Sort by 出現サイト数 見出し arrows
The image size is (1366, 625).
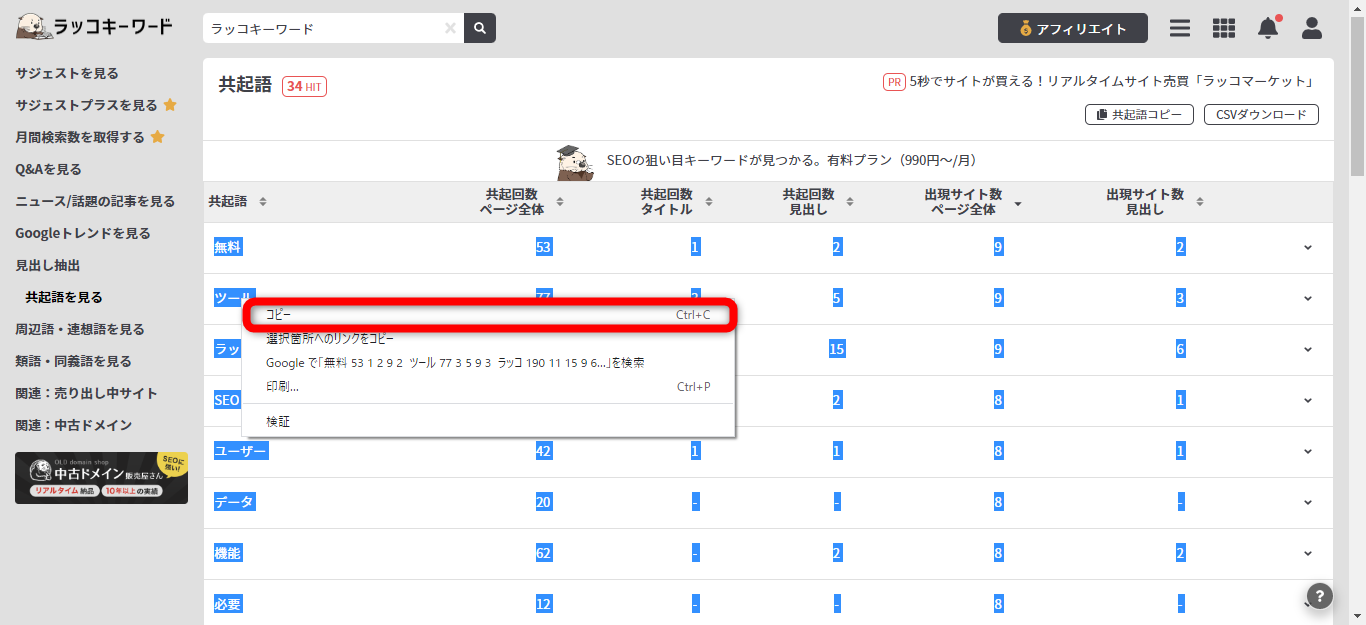coord(1200,202)
